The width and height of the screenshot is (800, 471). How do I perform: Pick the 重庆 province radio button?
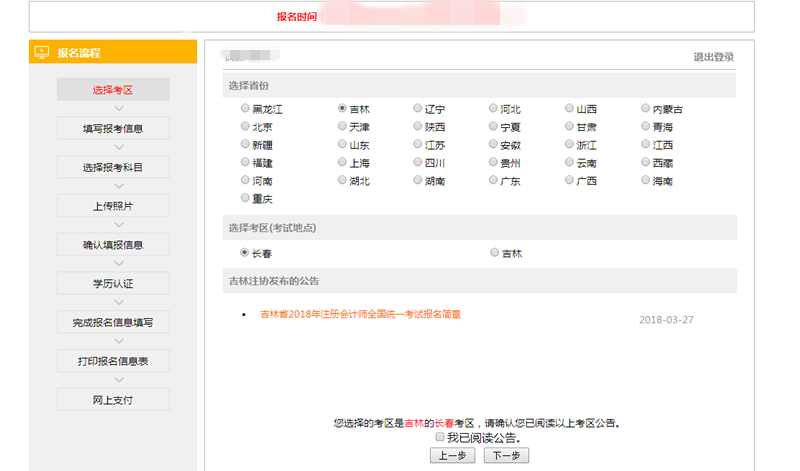click(245, 199)
